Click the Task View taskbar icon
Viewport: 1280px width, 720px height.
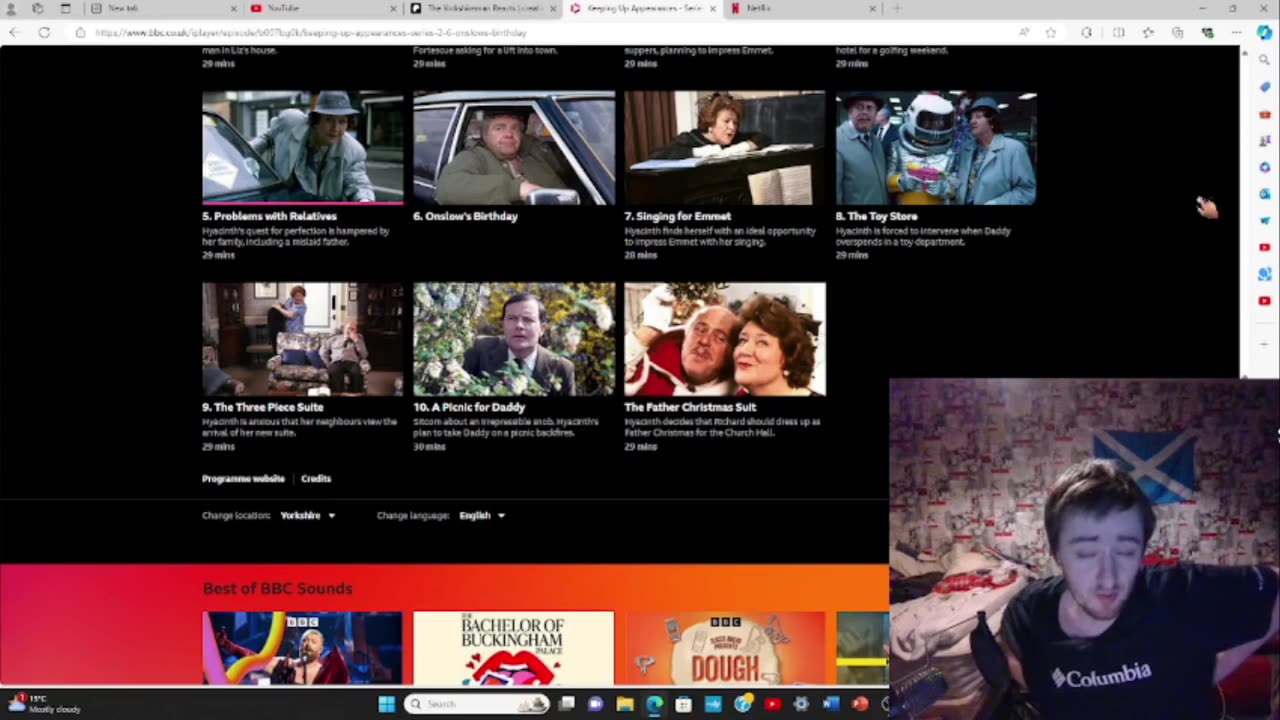click(x=566, y=704)
